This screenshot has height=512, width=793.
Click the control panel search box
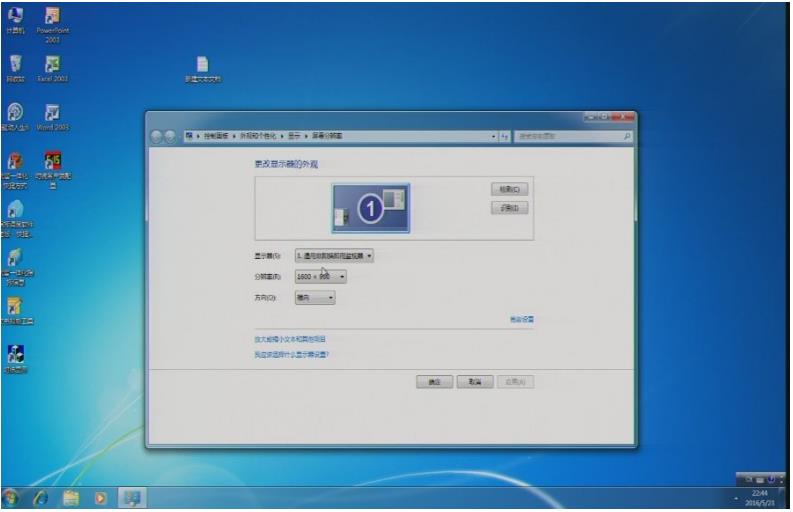coord(574,136)
